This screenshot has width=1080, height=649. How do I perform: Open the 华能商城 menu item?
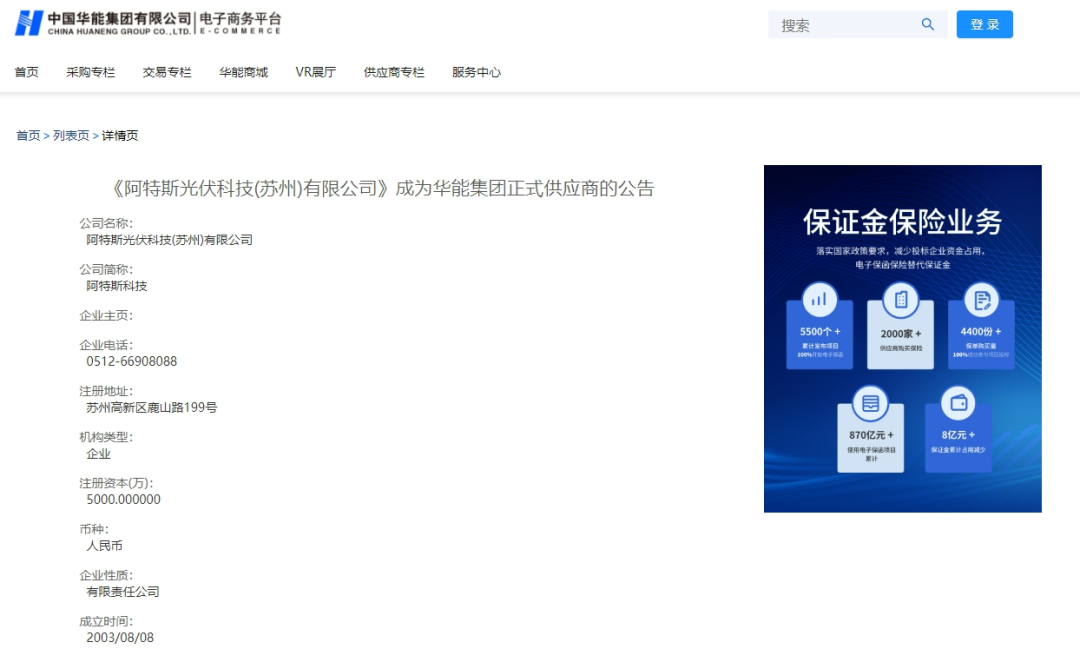click(x=243, y=72)
